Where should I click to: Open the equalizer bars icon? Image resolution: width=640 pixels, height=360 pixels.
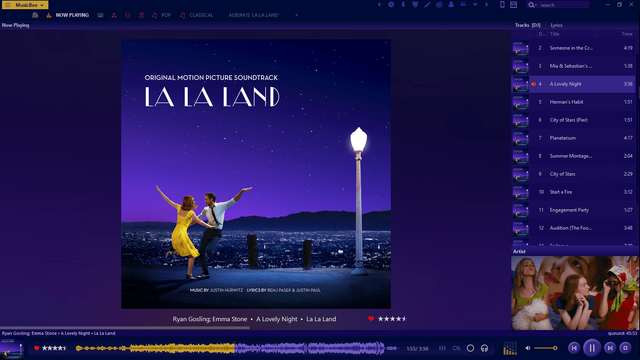[x=442, y=348]
